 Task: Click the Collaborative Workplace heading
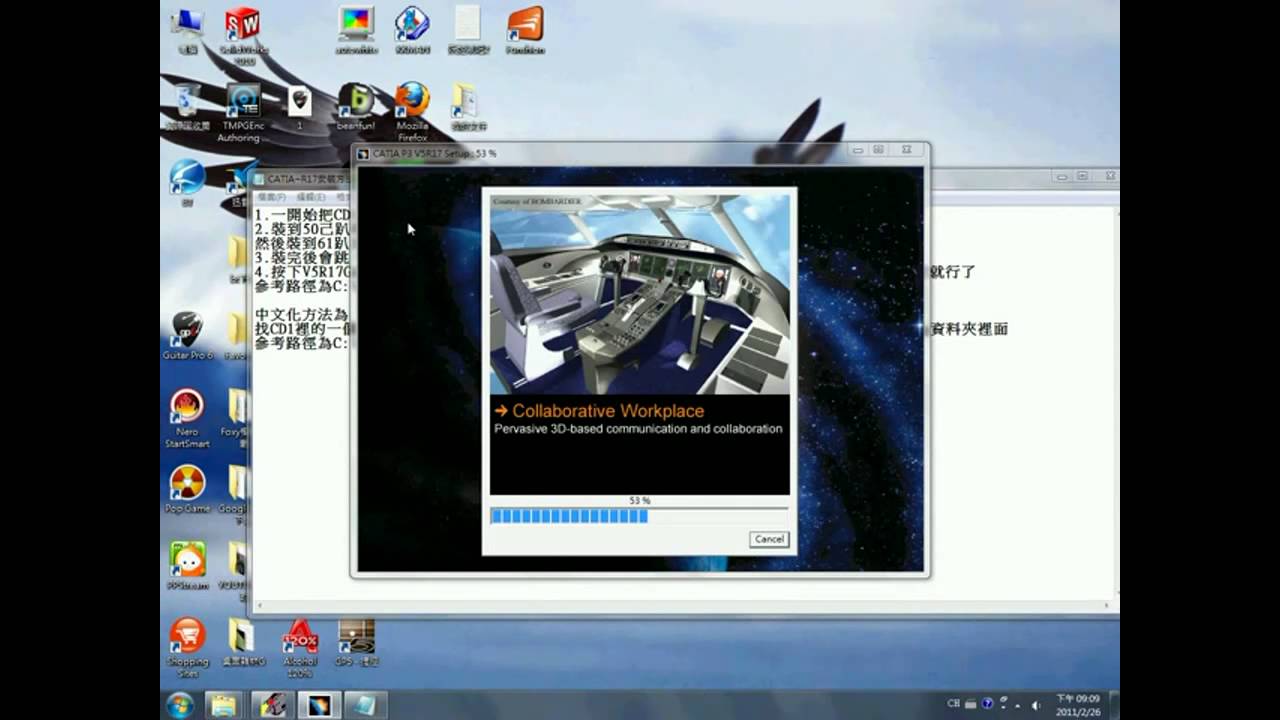click(x=608, y=411)
